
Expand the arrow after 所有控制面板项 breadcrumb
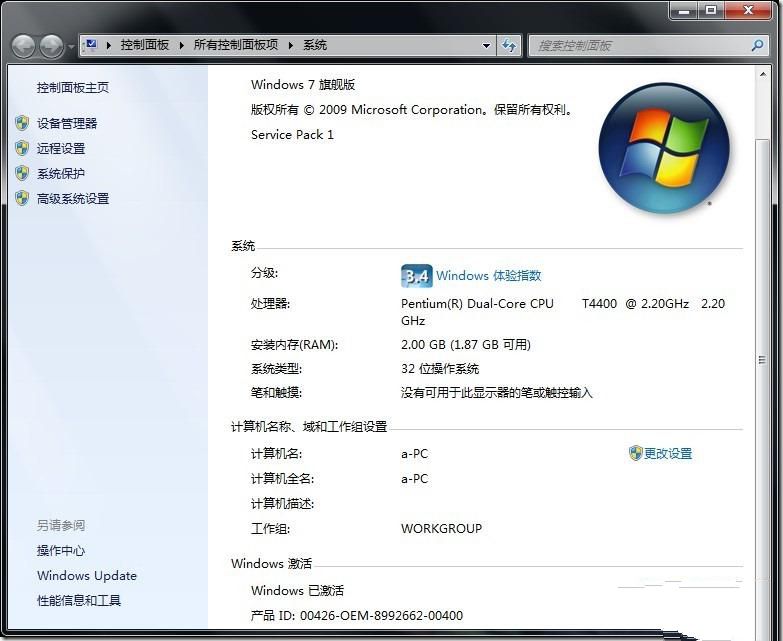coord(291,45)
